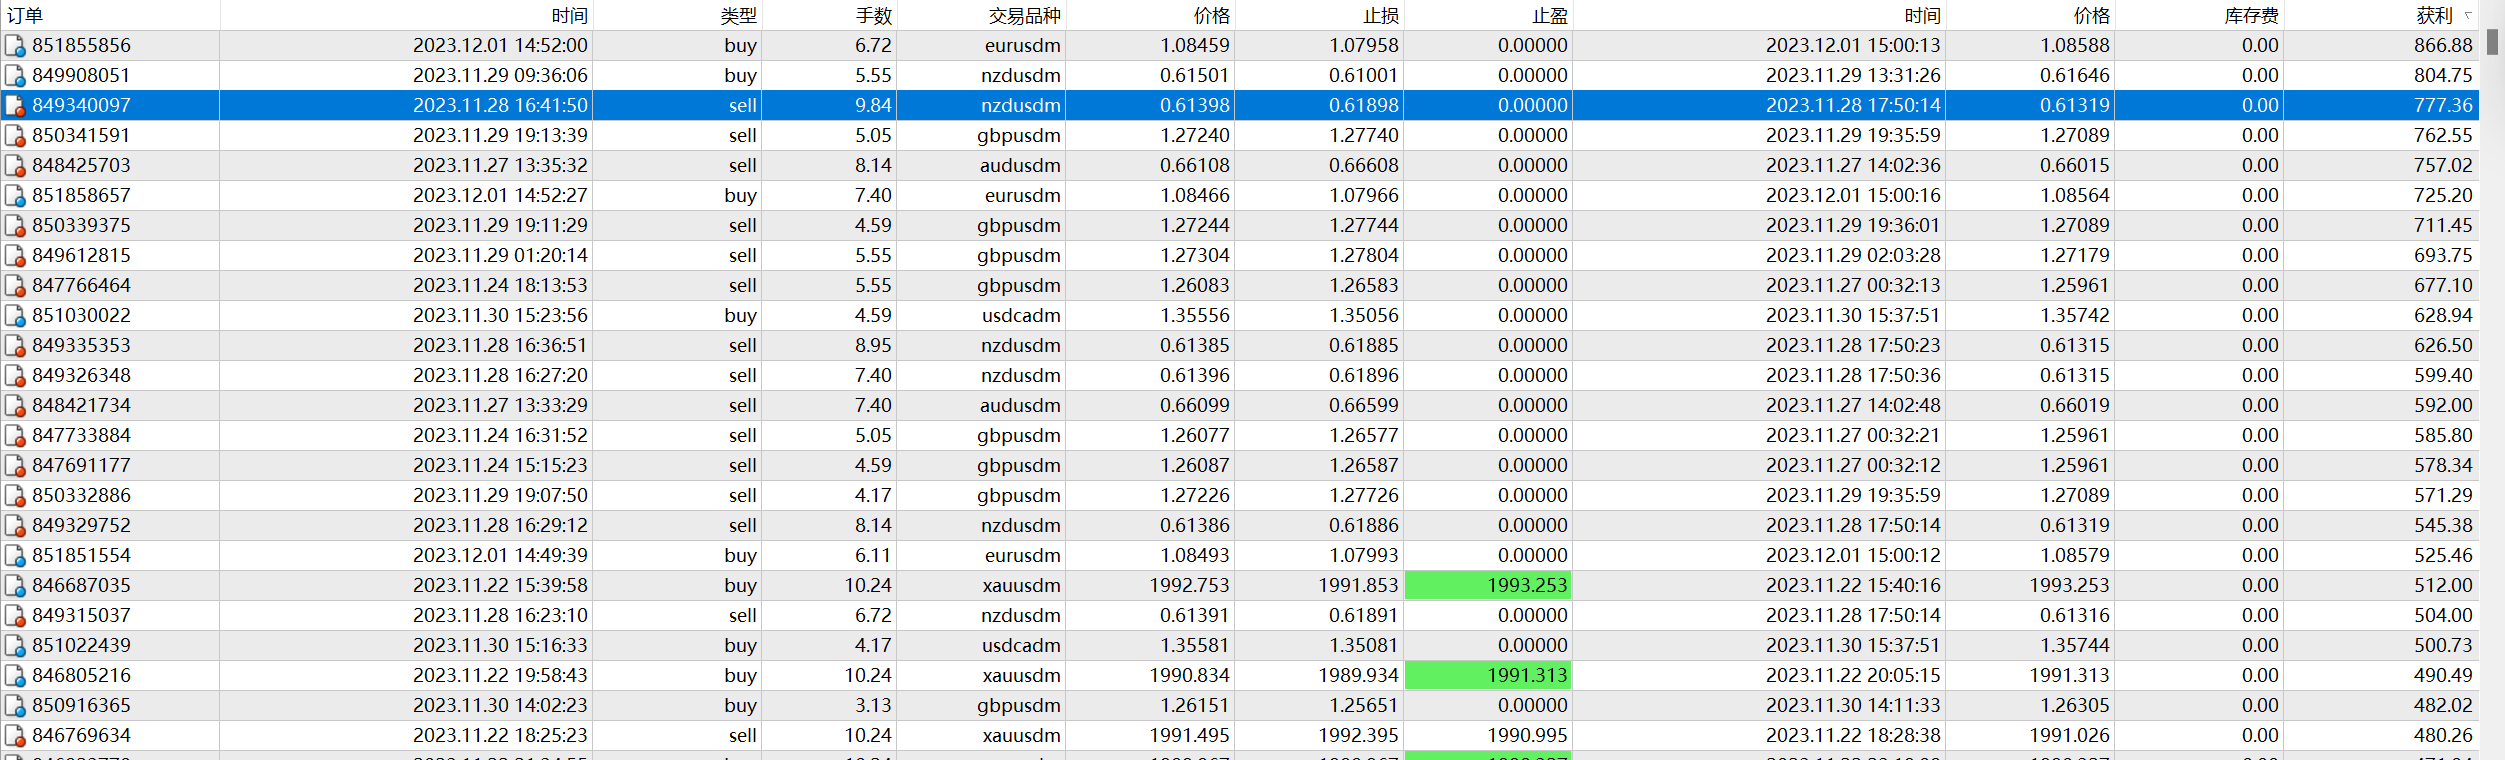Sort by the 订单 column header
This screenshot has height=760, width=2505.
(110, 15)
